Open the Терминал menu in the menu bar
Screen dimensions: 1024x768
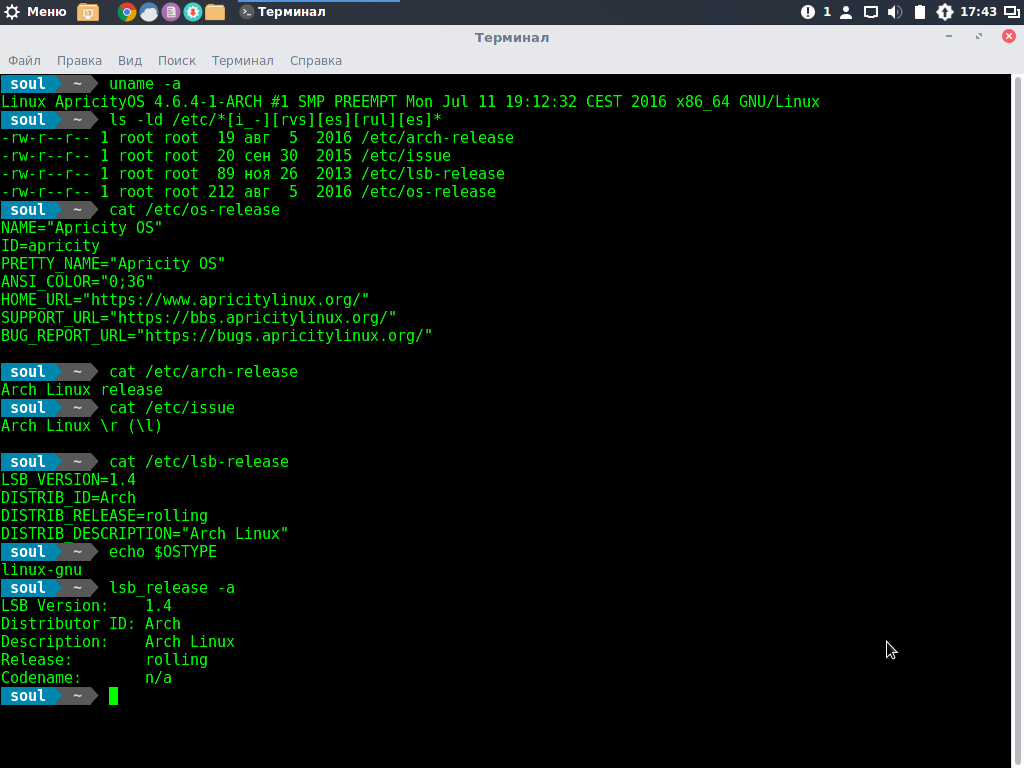242,61
